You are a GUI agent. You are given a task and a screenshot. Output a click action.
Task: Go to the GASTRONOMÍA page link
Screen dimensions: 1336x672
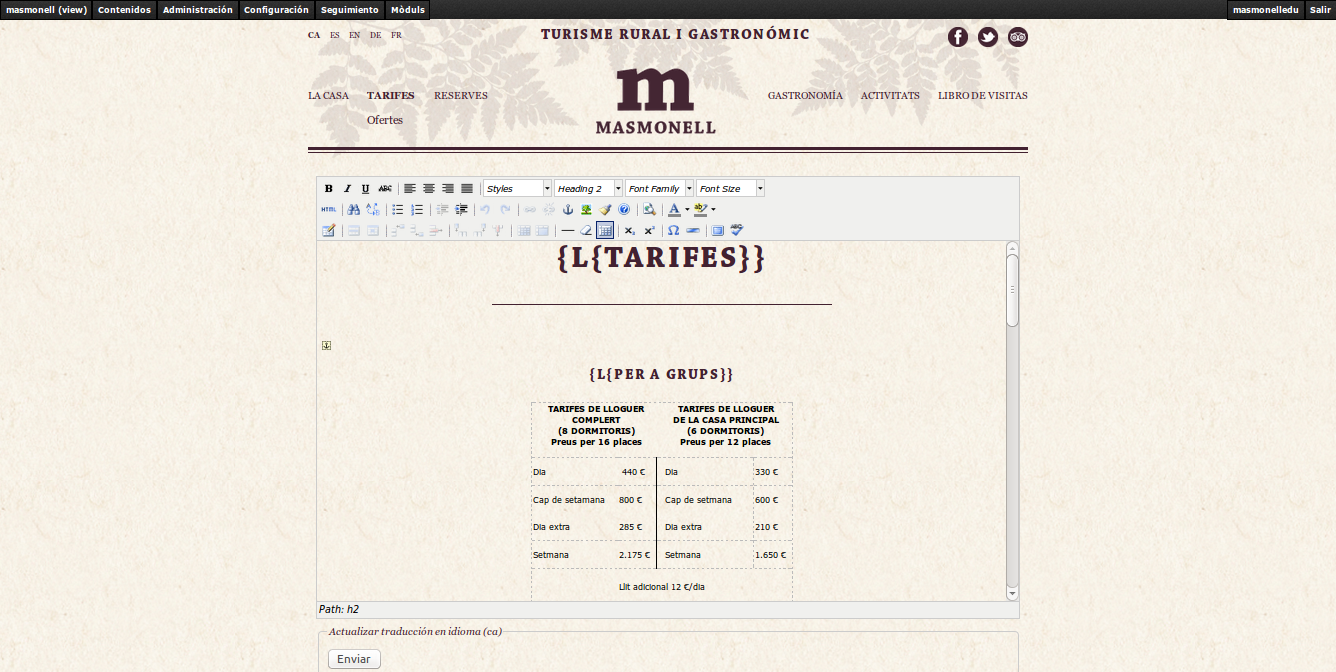(x=805, y=96)
